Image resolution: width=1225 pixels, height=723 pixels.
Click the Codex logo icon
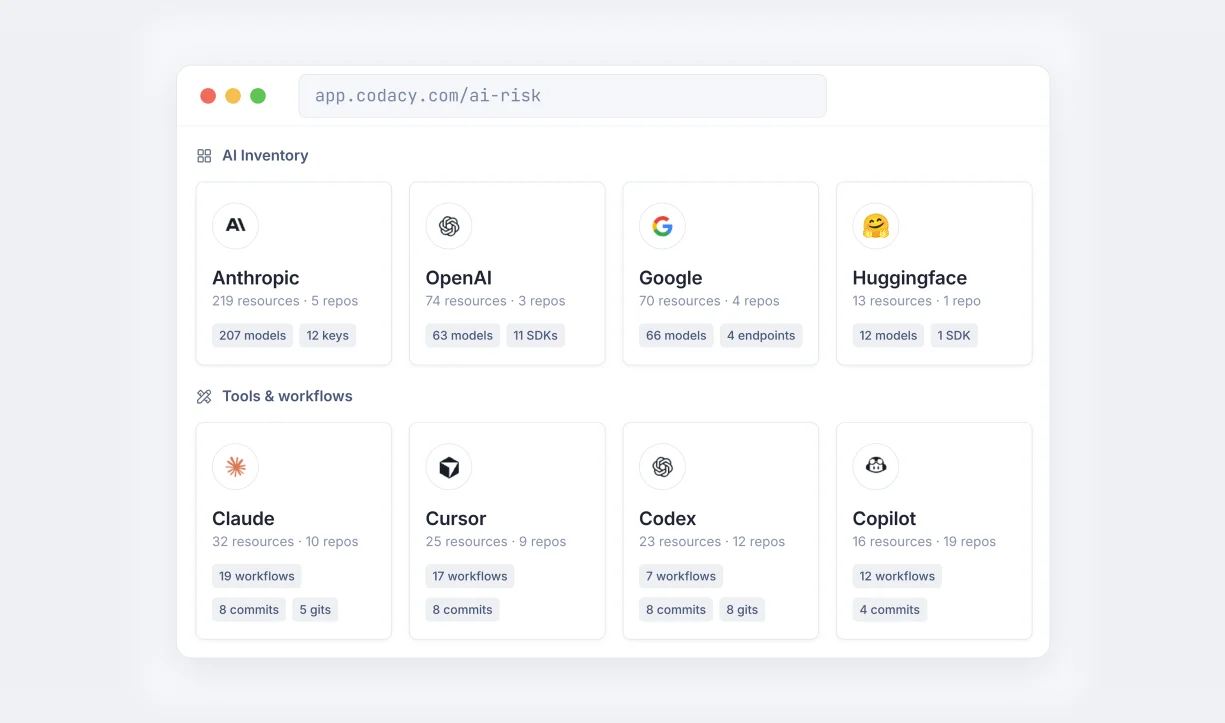[662, 467]
